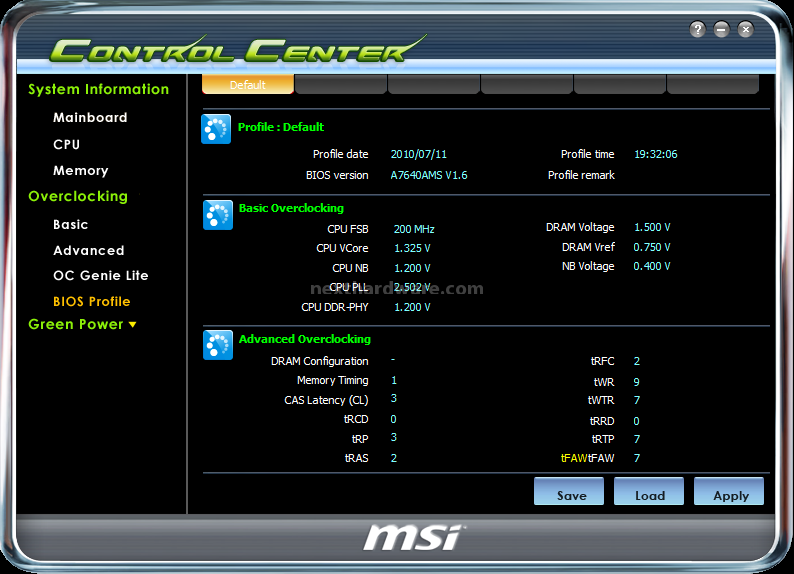Click the DRAM Voltage value 1.500 V

point(652,227)
